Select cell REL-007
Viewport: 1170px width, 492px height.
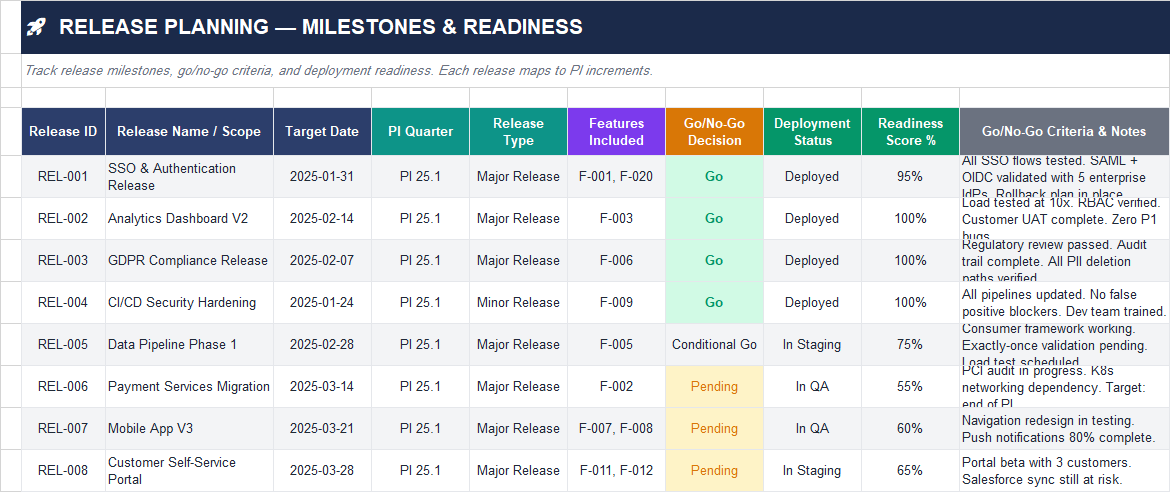63,429
